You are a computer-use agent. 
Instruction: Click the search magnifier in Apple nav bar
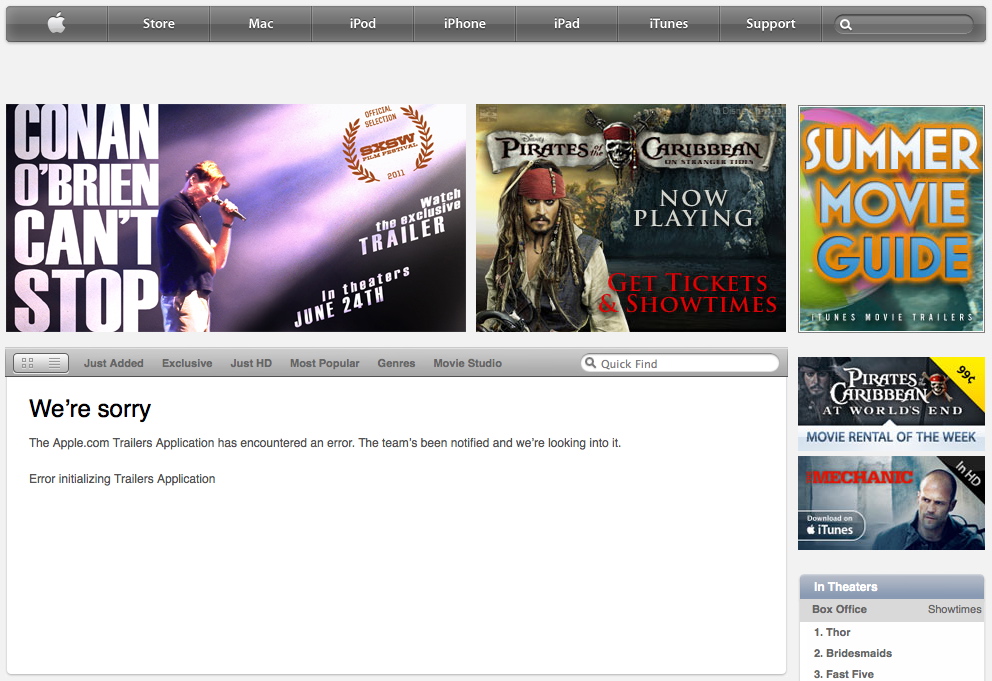846,25
